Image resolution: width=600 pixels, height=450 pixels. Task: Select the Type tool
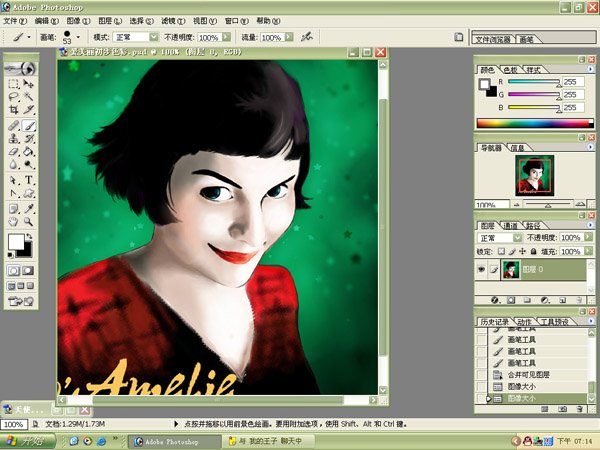[29, 180]
